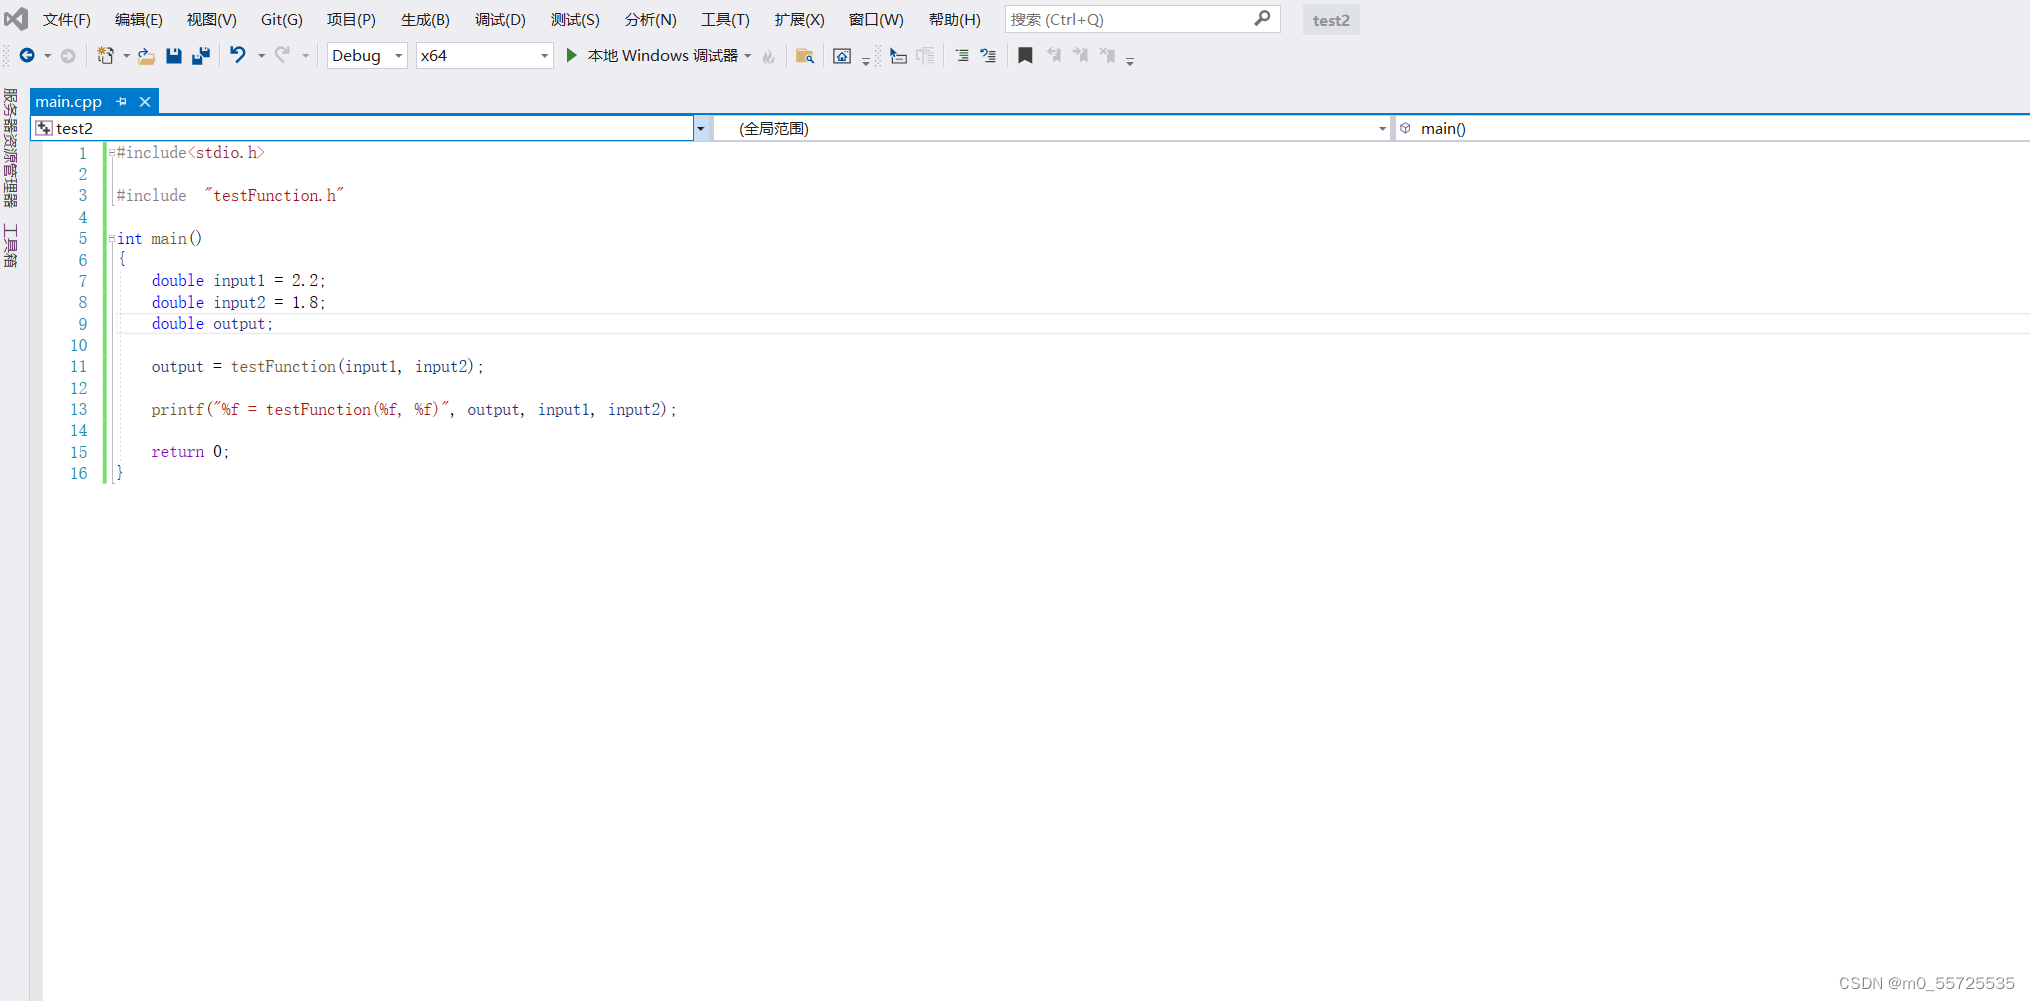Open the Debug configuration dropdown
The width and height of the screenshot is (2030, 1001).
[x=396, y=56]
